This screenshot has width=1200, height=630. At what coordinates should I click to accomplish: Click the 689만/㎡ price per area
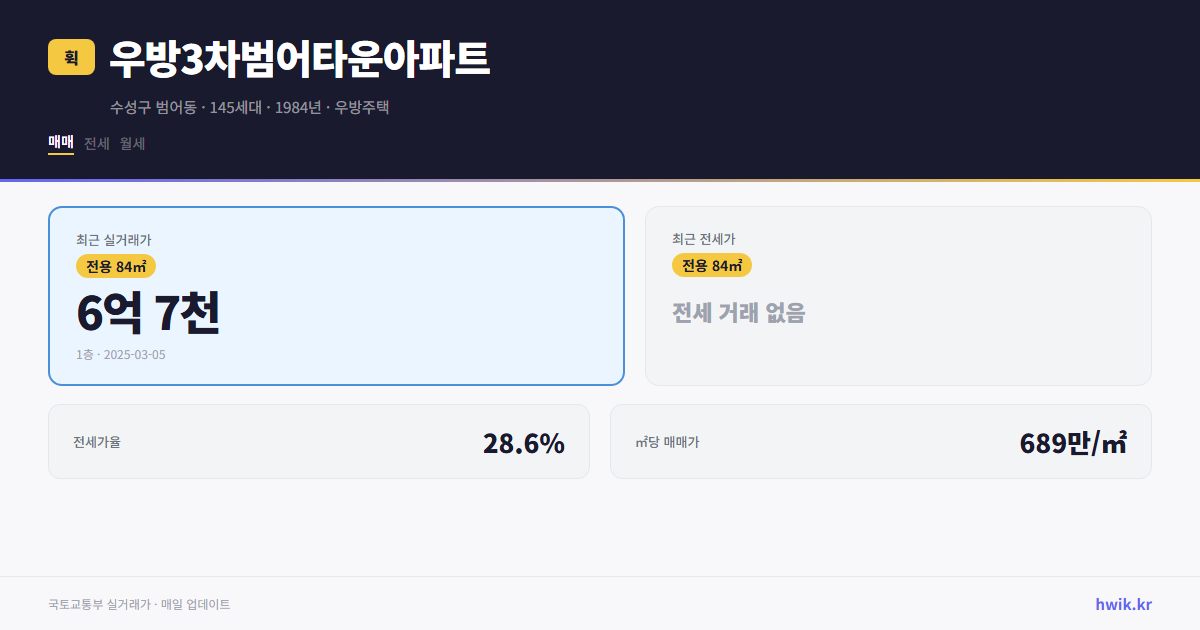[x=1073, y=440]
